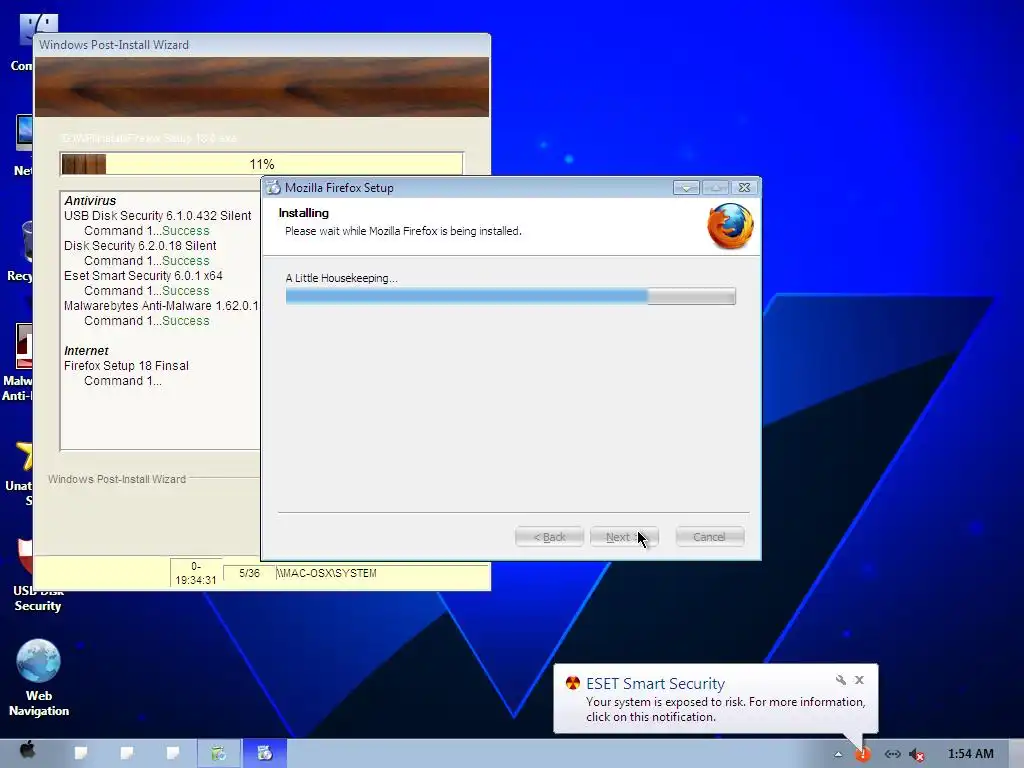The width and height of the screenshot is (1024, 768).
Task: Show hidden tray icons arrow
Action: coord(838,754)
